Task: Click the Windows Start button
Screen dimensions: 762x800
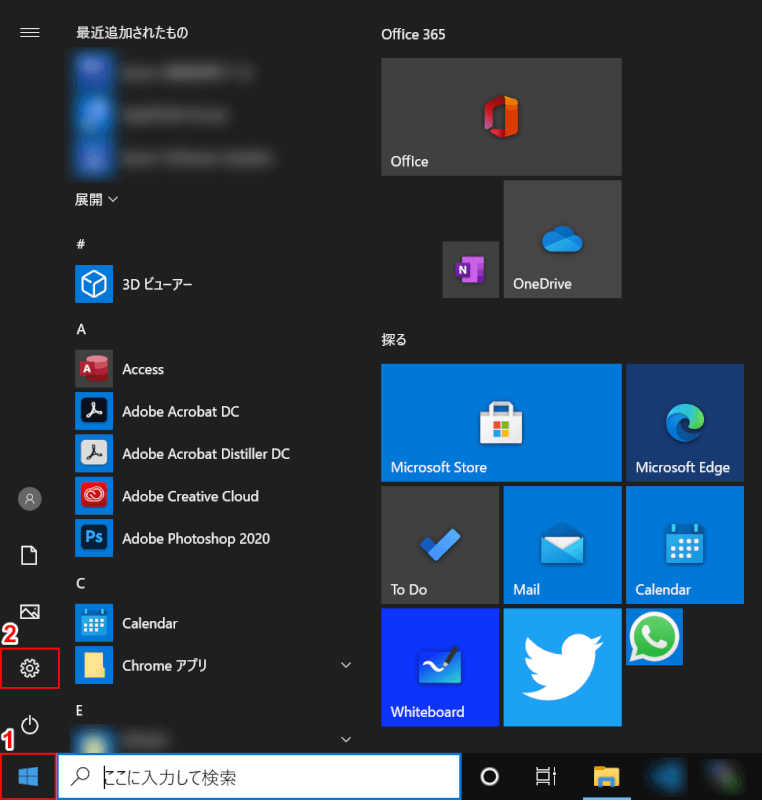Action: pos(28,777)
